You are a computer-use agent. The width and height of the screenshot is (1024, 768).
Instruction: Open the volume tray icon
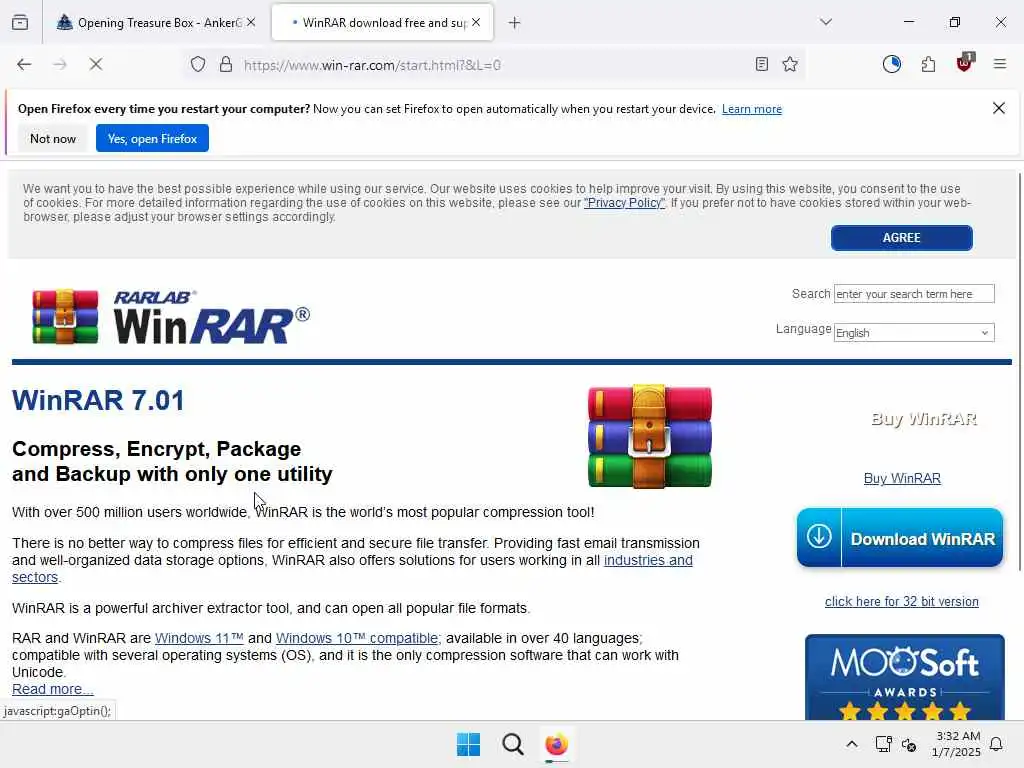908,744
